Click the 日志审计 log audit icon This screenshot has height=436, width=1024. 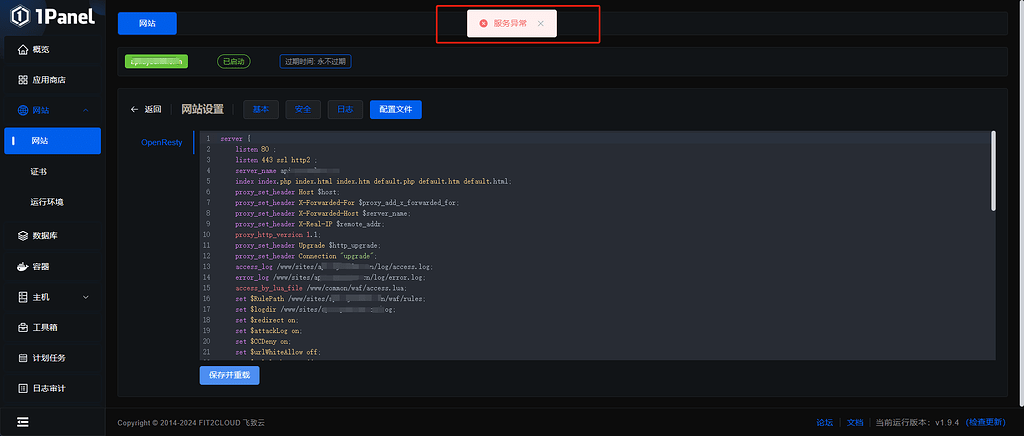pos(23,388)
